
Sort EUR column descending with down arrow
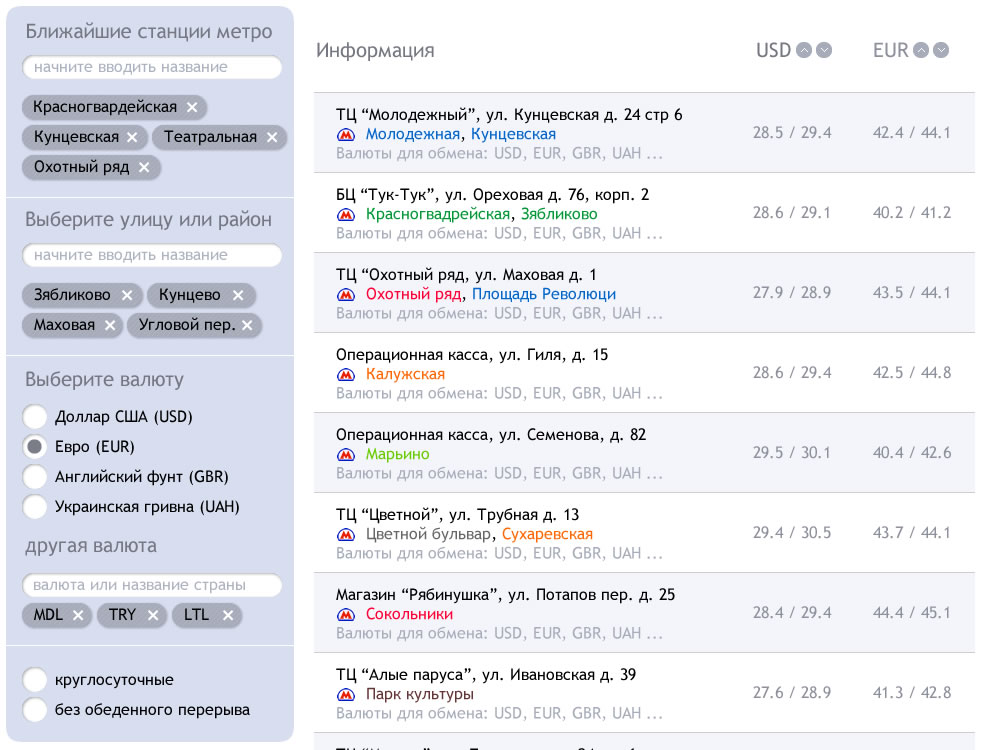coord(941,50)
